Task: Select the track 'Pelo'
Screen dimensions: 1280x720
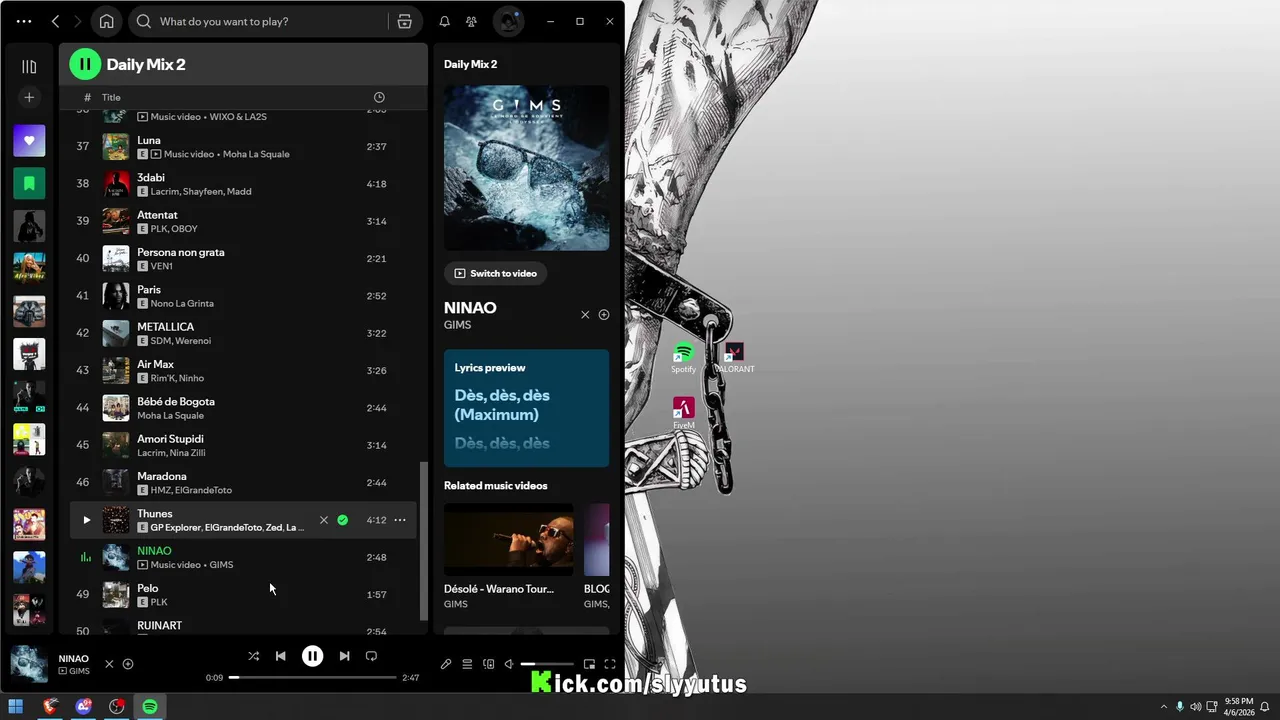Action: [147, 588]
